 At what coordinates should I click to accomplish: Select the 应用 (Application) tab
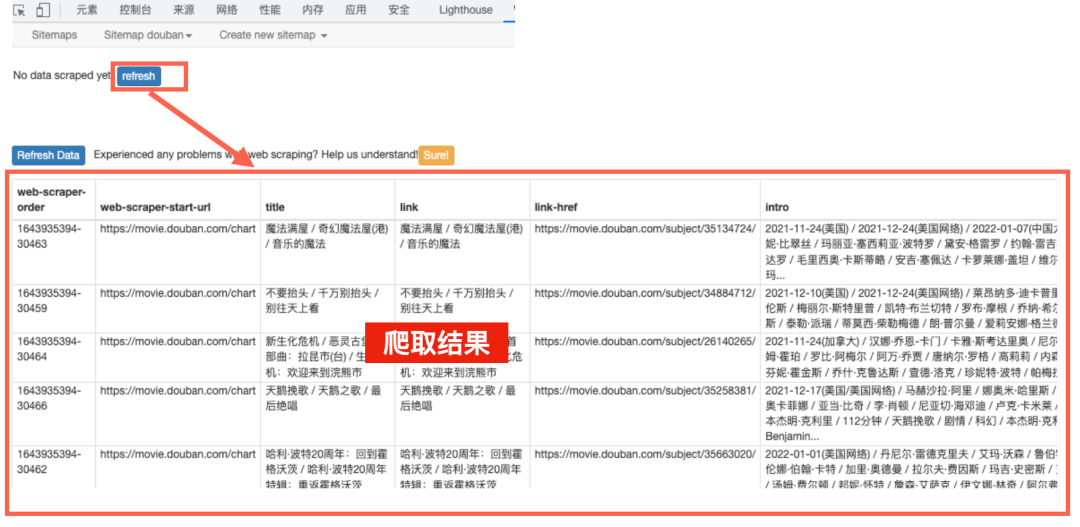(x=355, y=10)
